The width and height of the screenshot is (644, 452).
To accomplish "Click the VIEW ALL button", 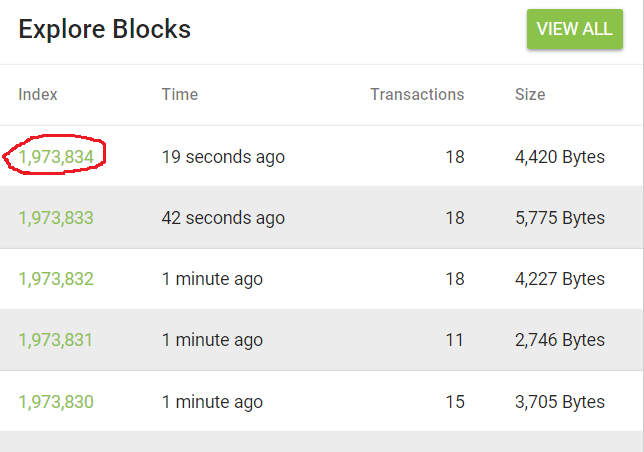I will point(575,29).
